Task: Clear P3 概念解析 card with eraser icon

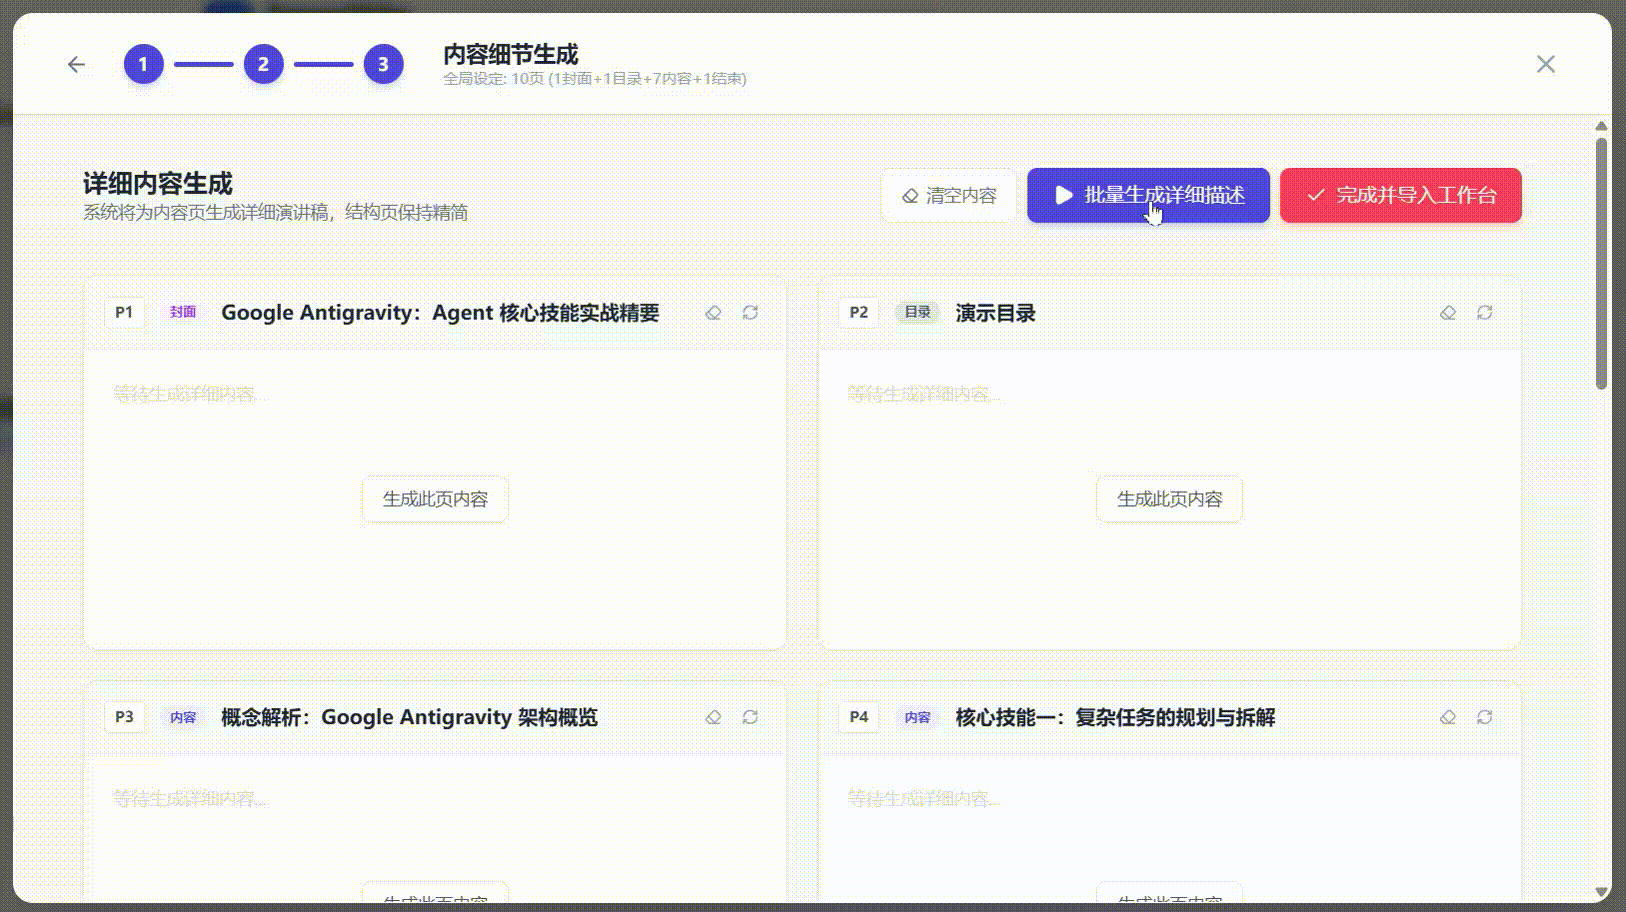Action: tap(713, 717)
